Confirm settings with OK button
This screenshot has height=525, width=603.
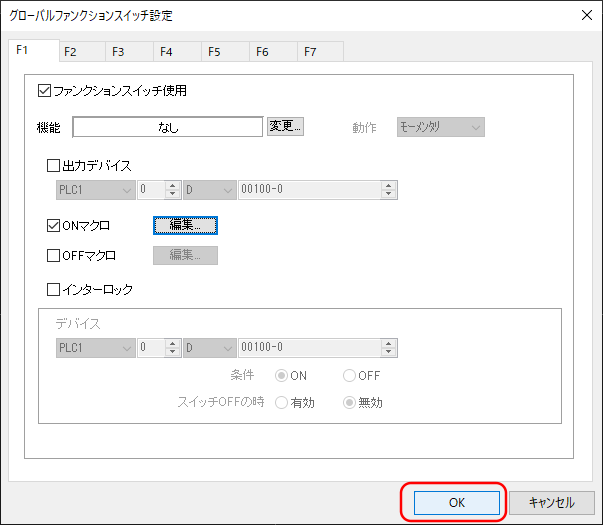click(456, 502)
